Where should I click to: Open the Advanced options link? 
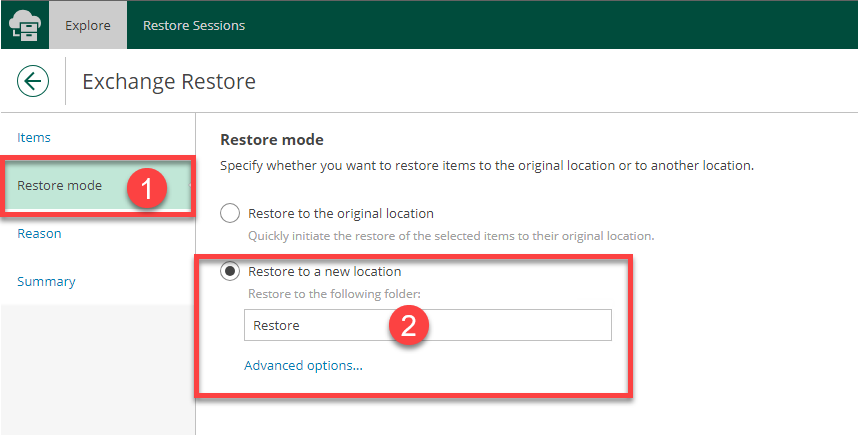click(303, 365)
